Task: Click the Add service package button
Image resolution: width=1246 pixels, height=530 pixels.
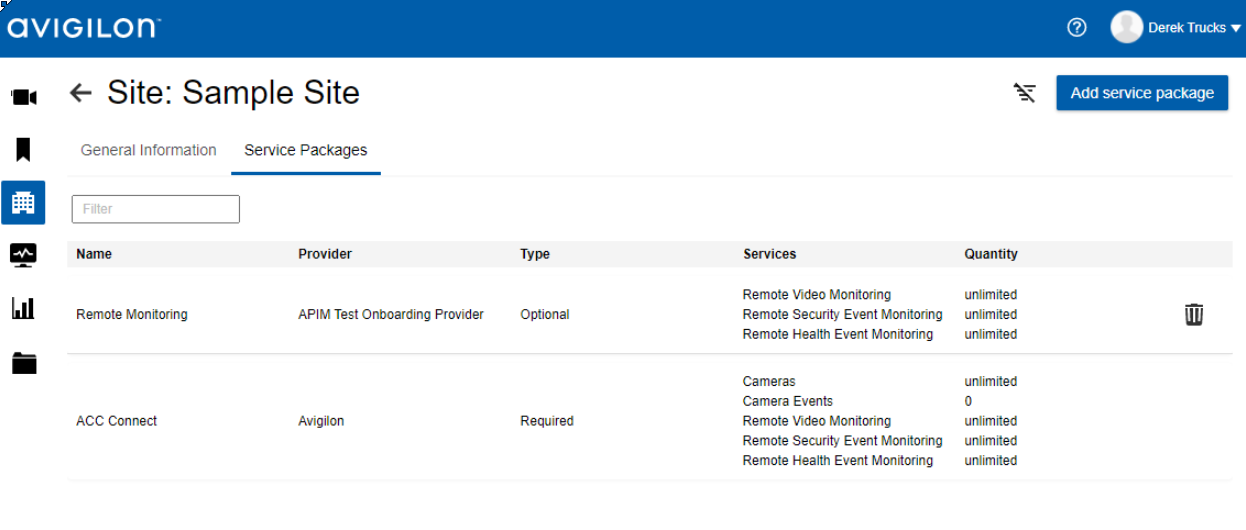Action: pos(1141,93)
